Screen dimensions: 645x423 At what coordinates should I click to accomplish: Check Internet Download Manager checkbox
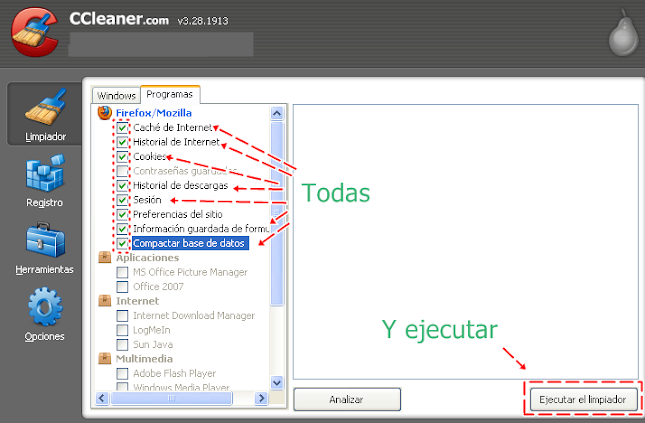122,315
